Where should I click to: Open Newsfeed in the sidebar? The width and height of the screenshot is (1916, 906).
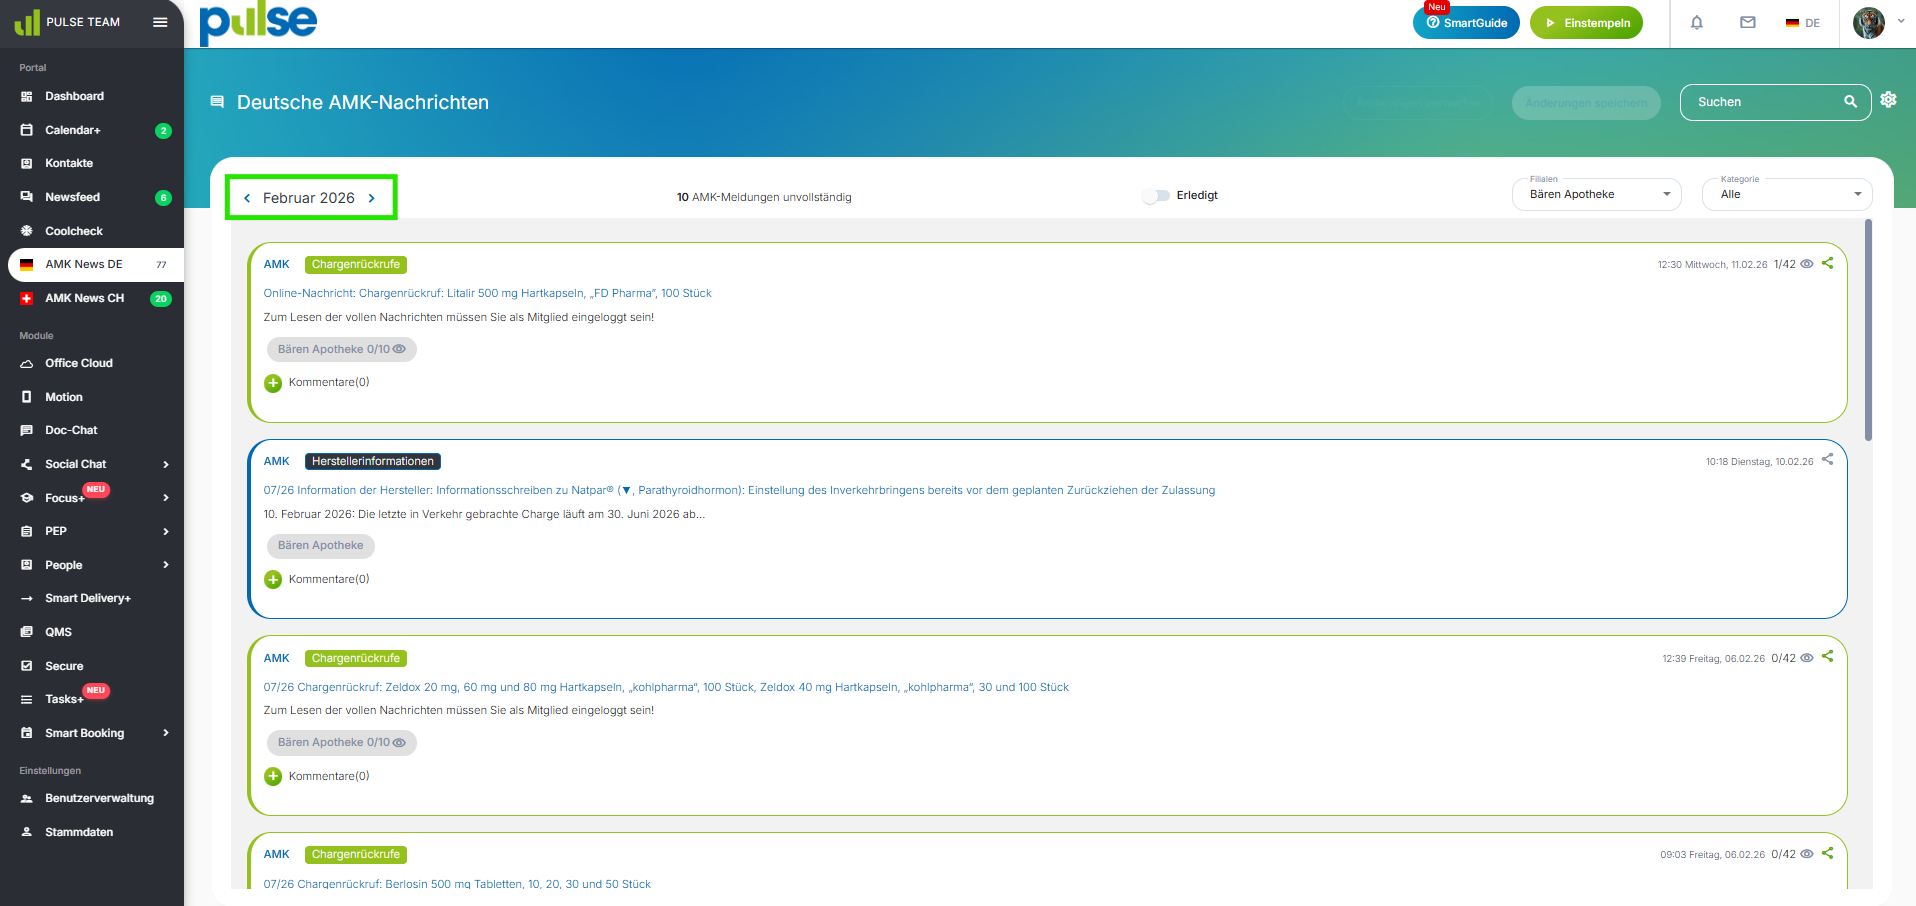(92, 197)
